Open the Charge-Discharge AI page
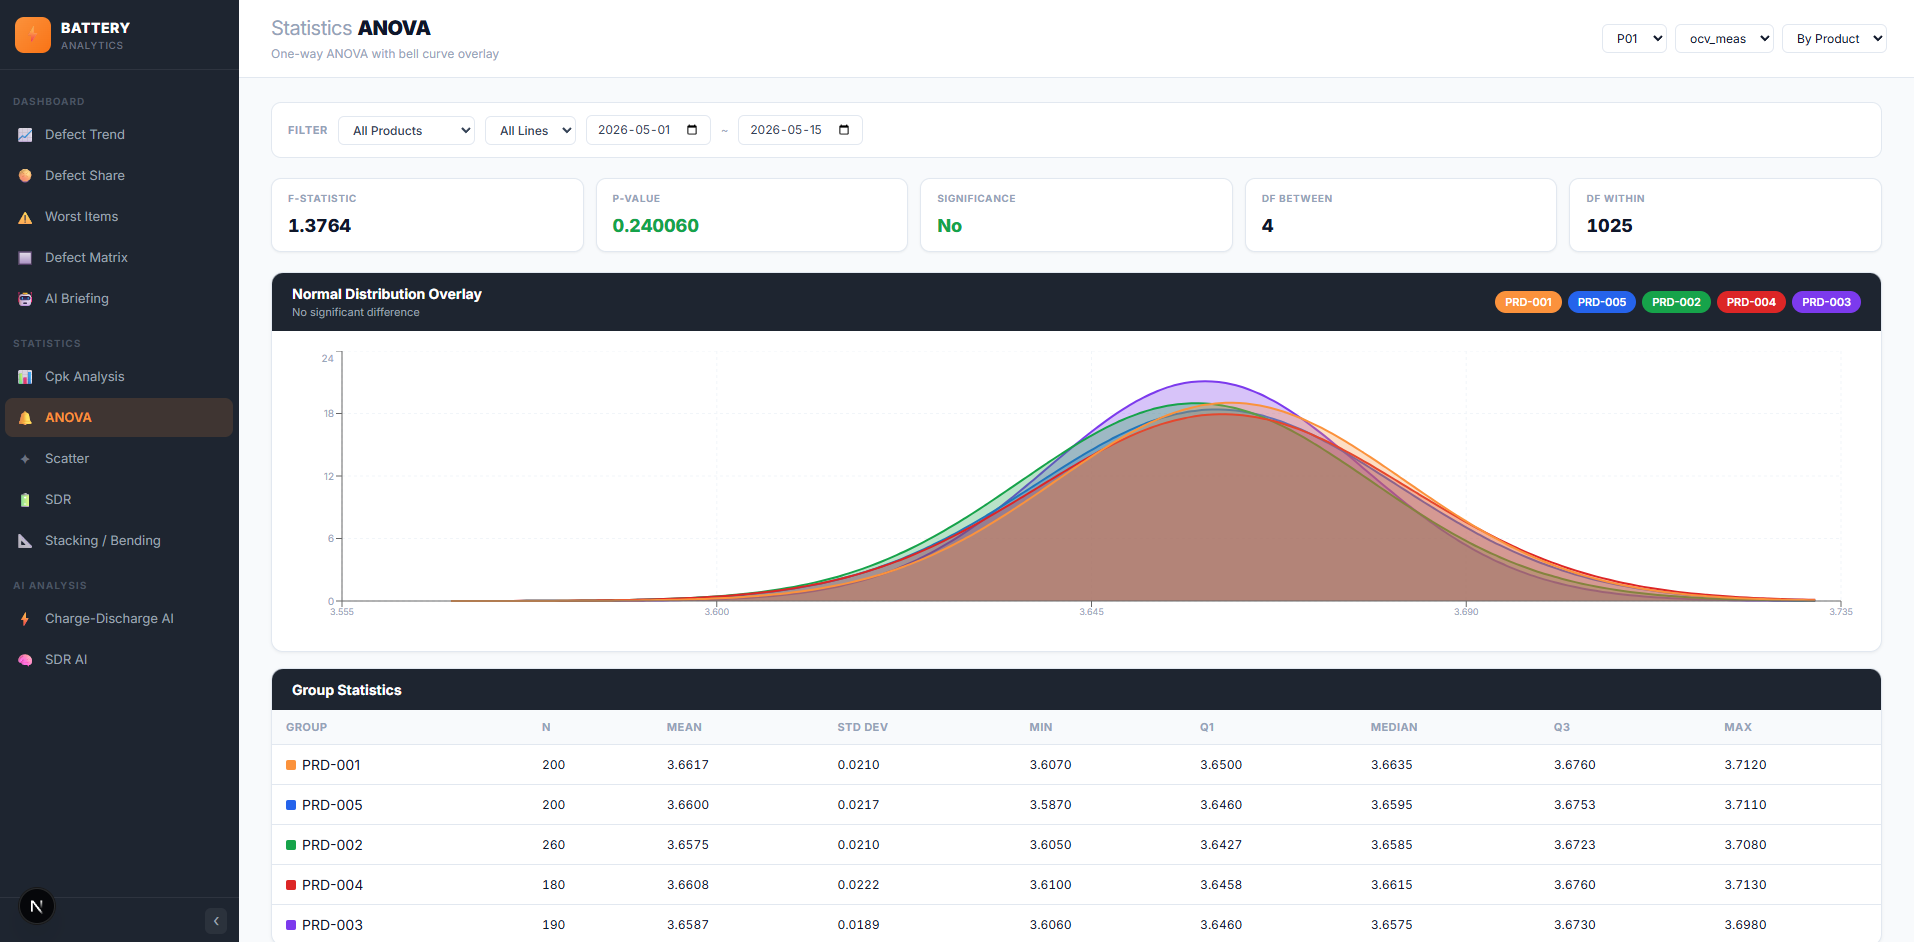1914x942 pixels. click(119, 619)
